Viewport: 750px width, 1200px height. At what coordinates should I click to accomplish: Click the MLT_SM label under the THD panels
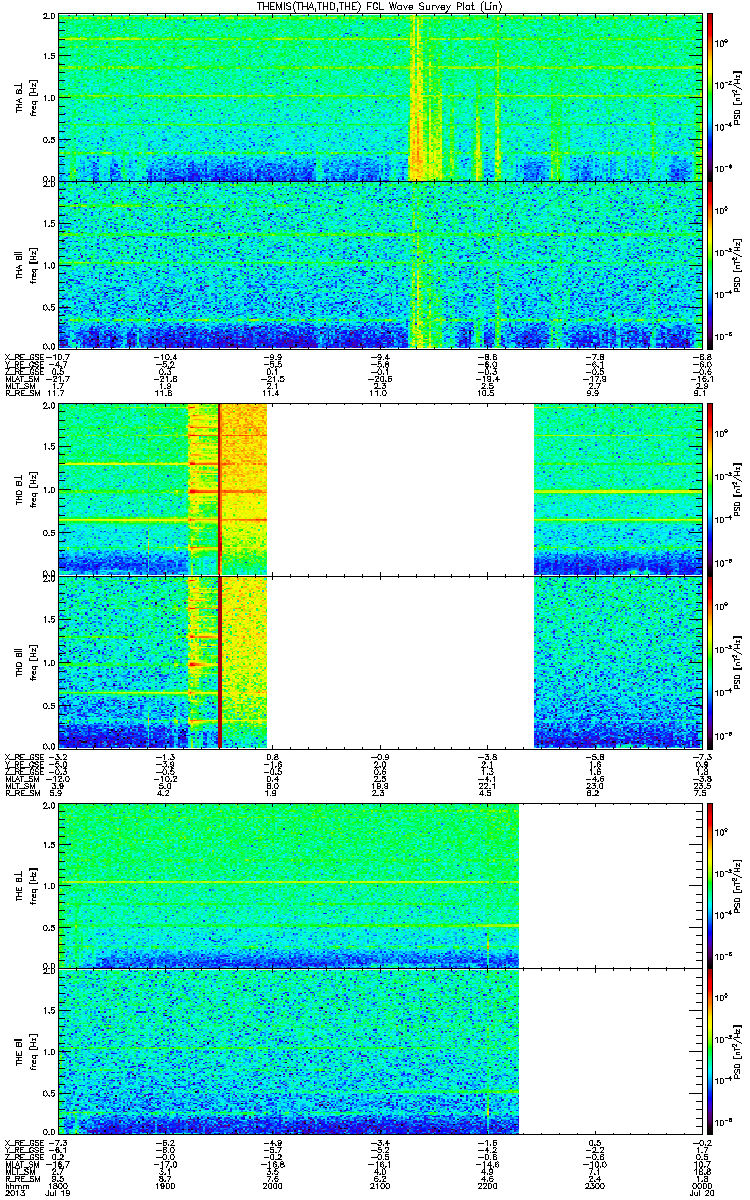(20, 788)
